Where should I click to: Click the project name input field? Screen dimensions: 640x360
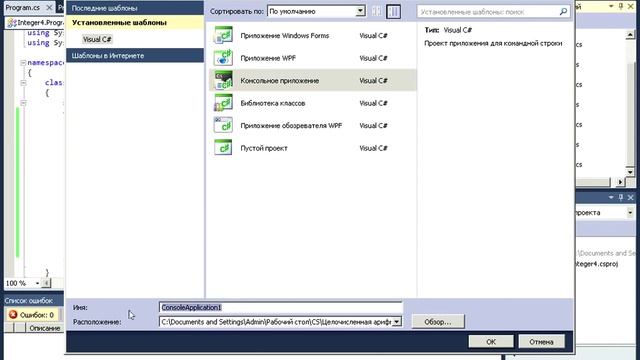280,307
